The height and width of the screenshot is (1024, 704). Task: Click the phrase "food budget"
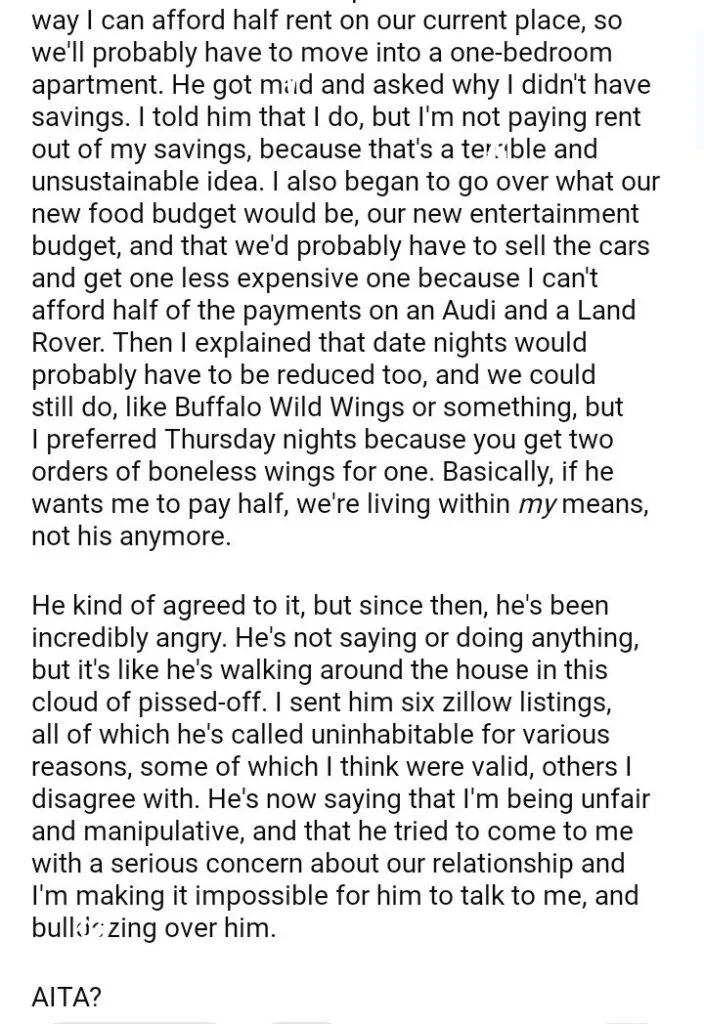pos(152,215)
